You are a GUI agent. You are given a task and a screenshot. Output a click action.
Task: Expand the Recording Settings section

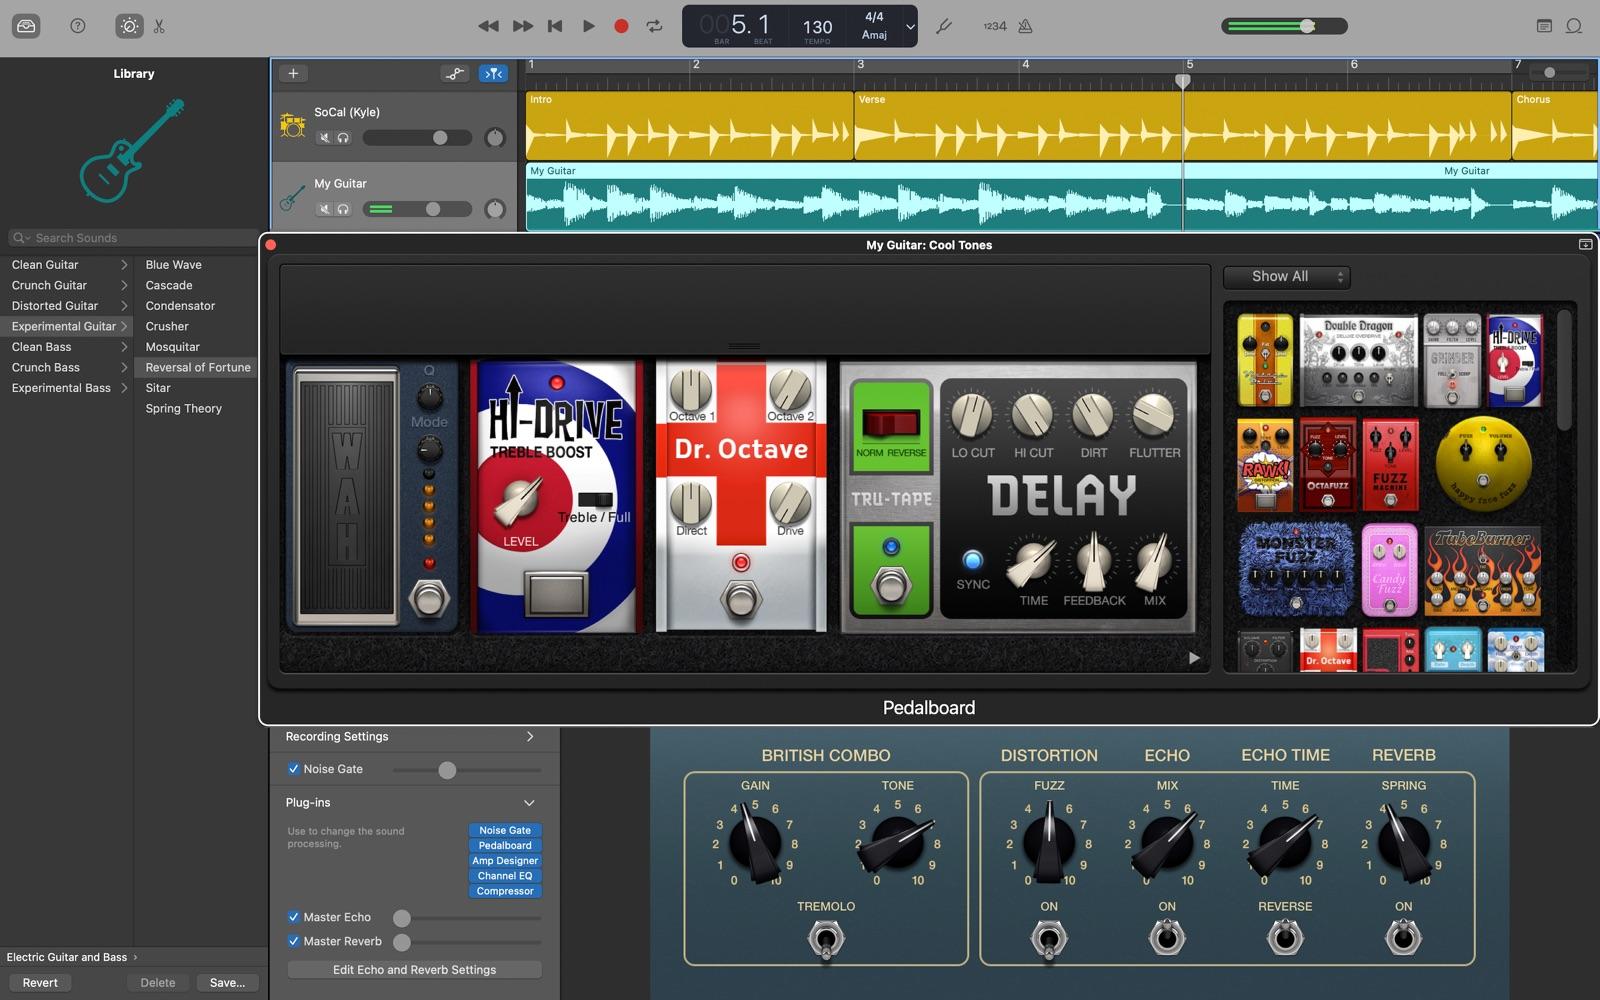529,737
